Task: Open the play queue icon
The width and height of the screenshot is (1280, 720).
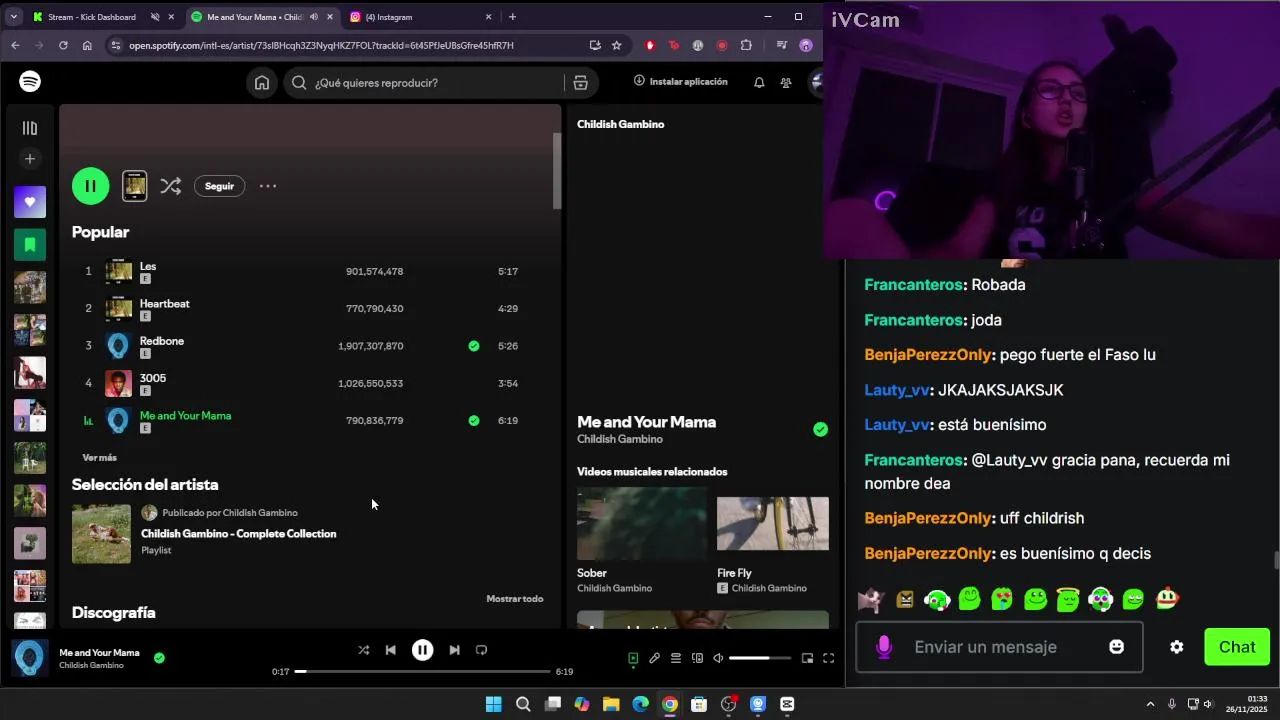Action: (676, 658)
